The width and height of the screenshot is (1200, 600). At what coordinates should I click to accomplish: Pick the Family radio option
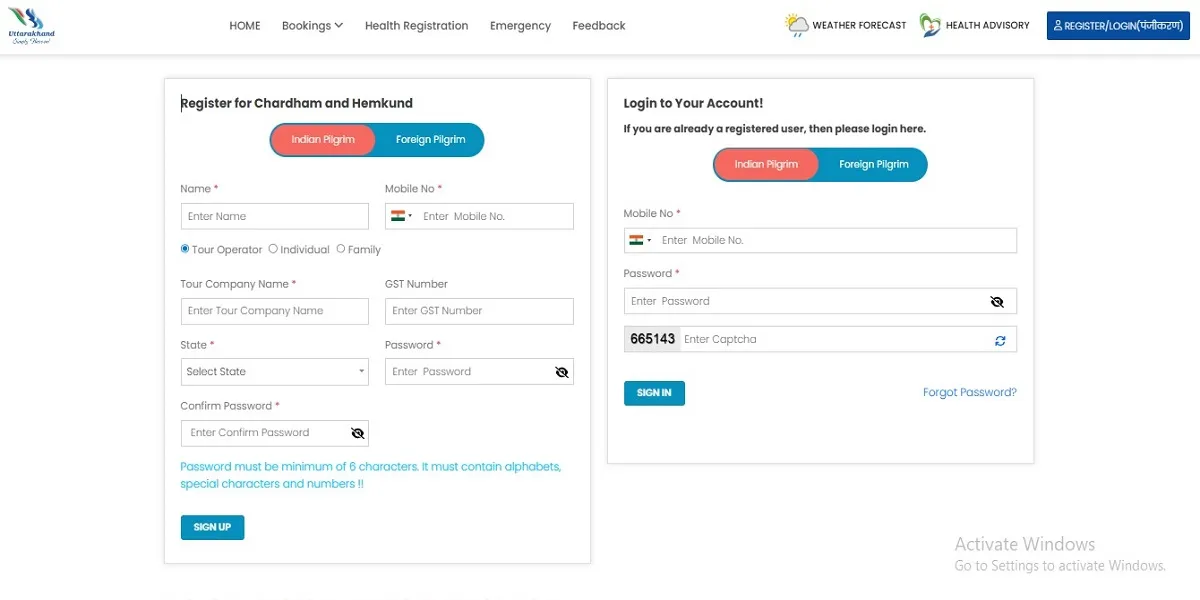tap(341, 249)
